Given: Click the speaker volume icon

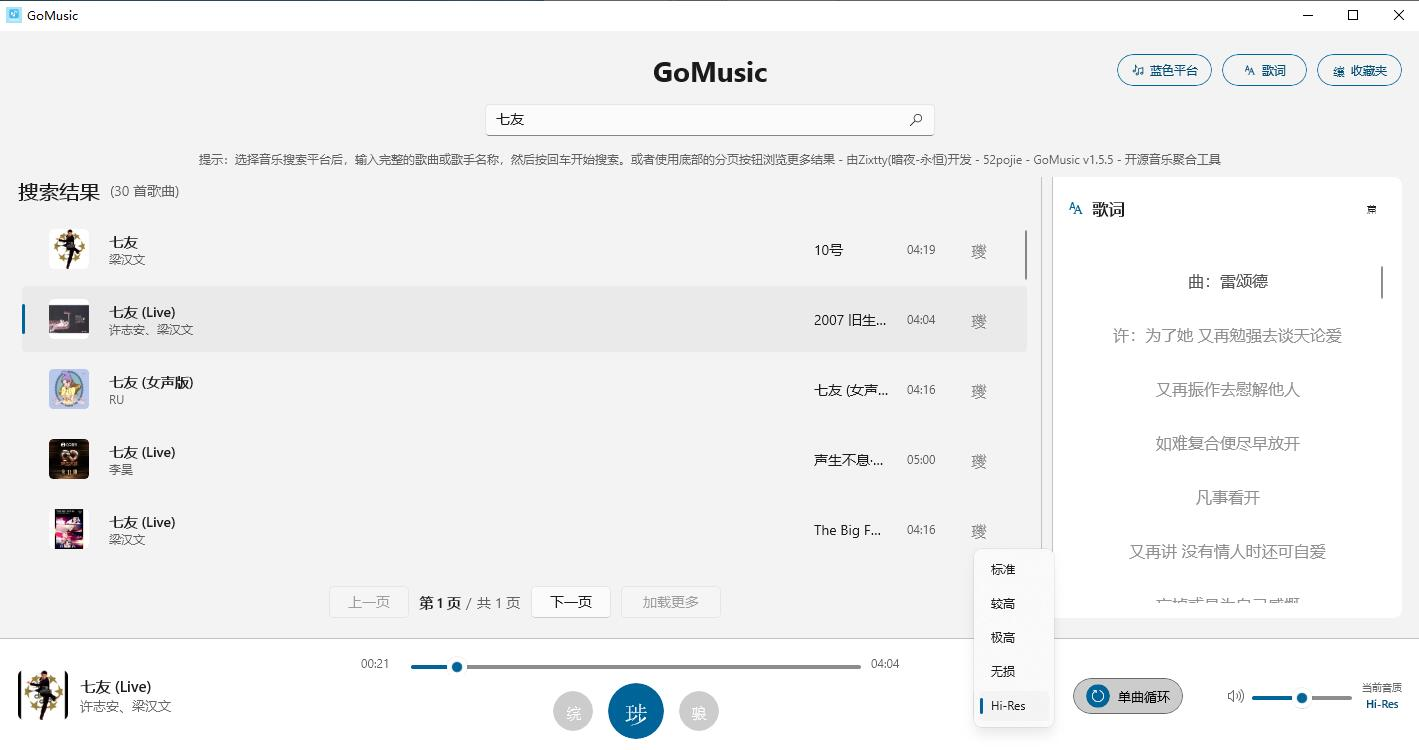Looking at the screenshot, I should click(x=1236, y=697).
